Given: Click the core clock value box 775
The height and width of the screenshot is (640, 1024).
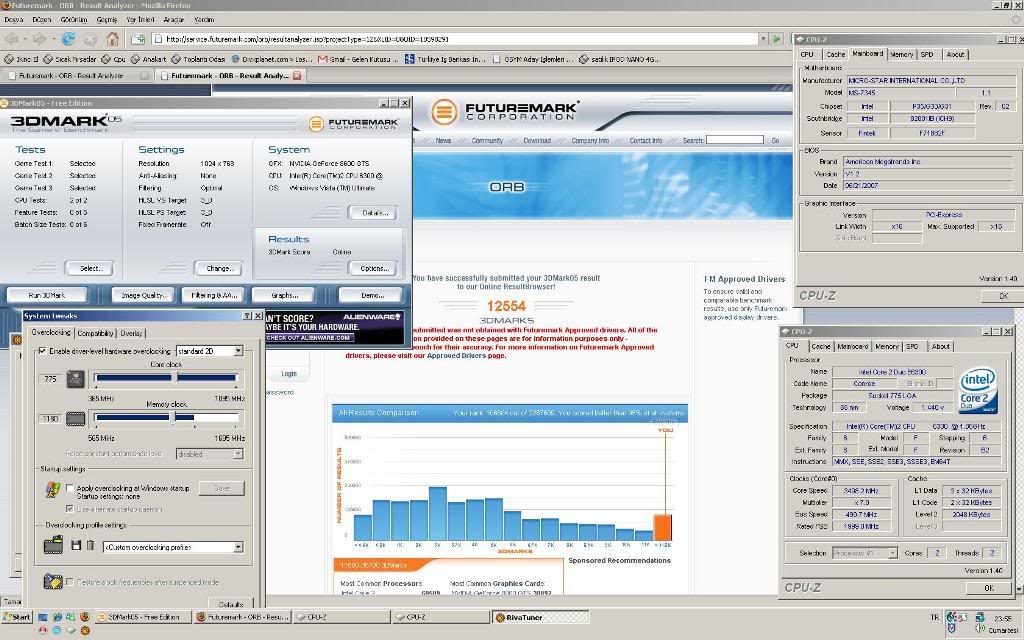Looking at the screenshot, I should tap(50, 379).
